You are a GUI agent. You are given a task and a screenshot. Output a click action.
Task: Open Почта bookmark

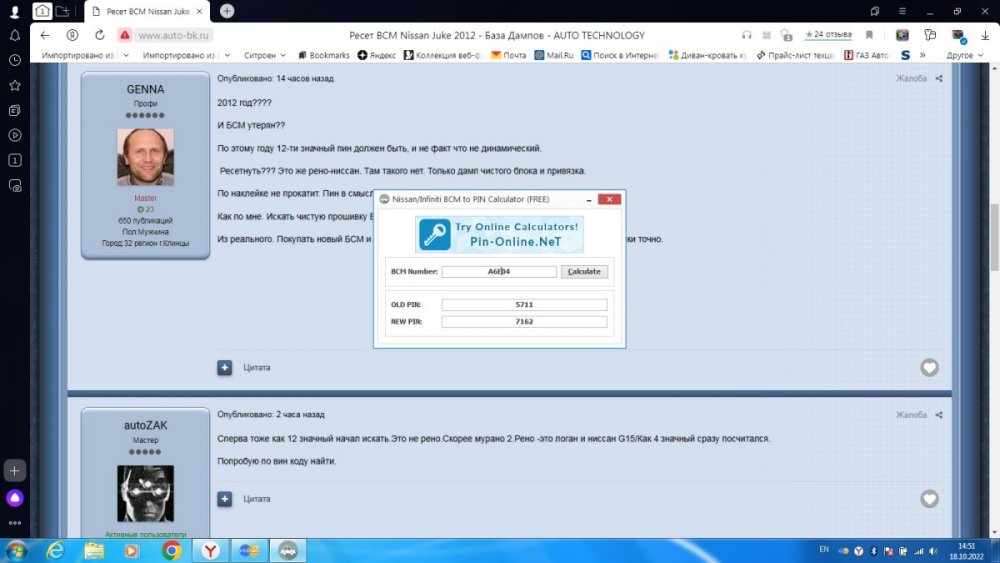tap(508, 55)
